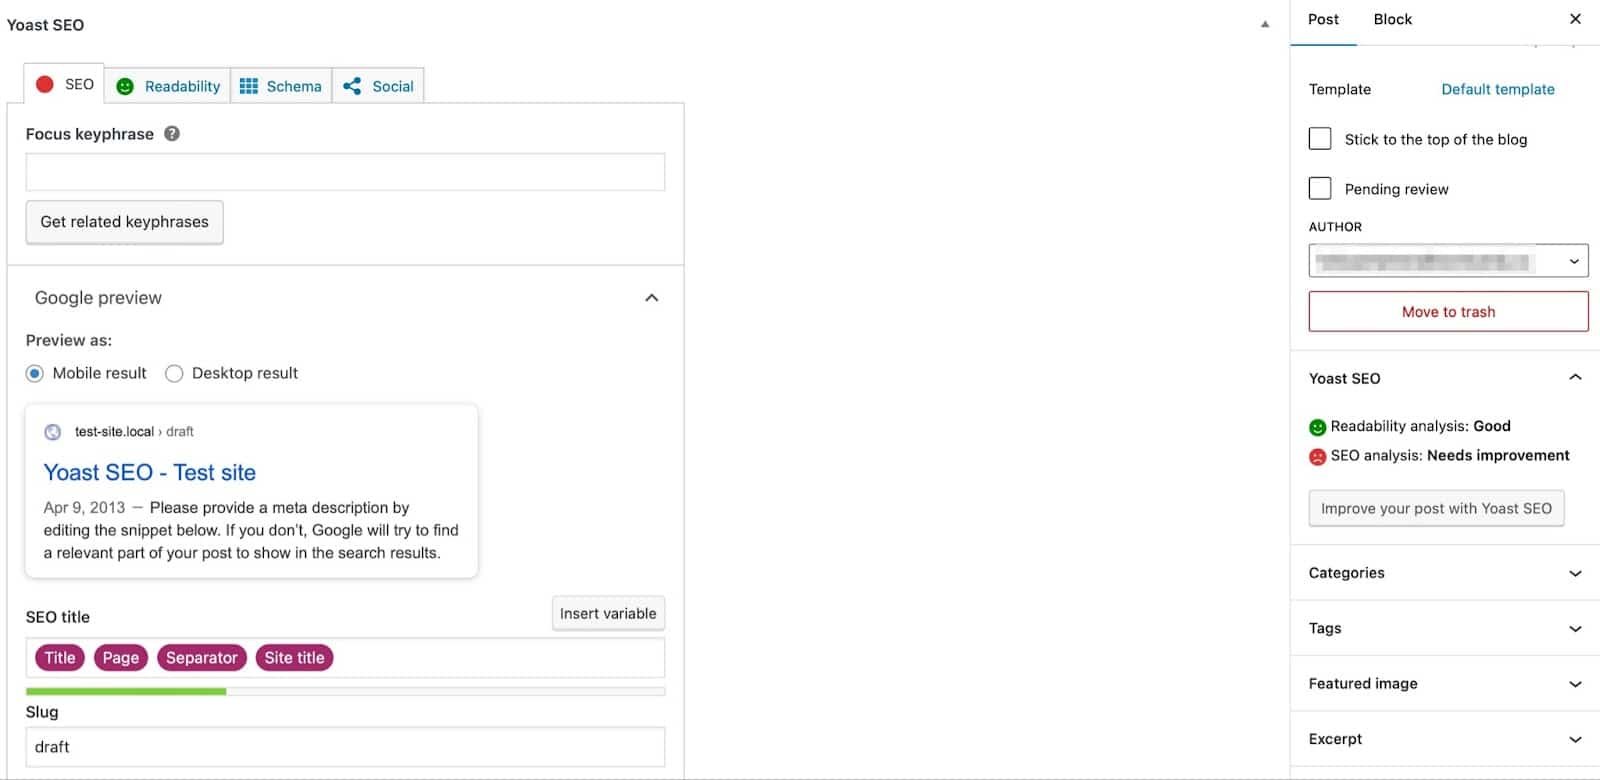Select Desktop result preview option
This screenshot has height=780, width=1600.
coord(174,374)
